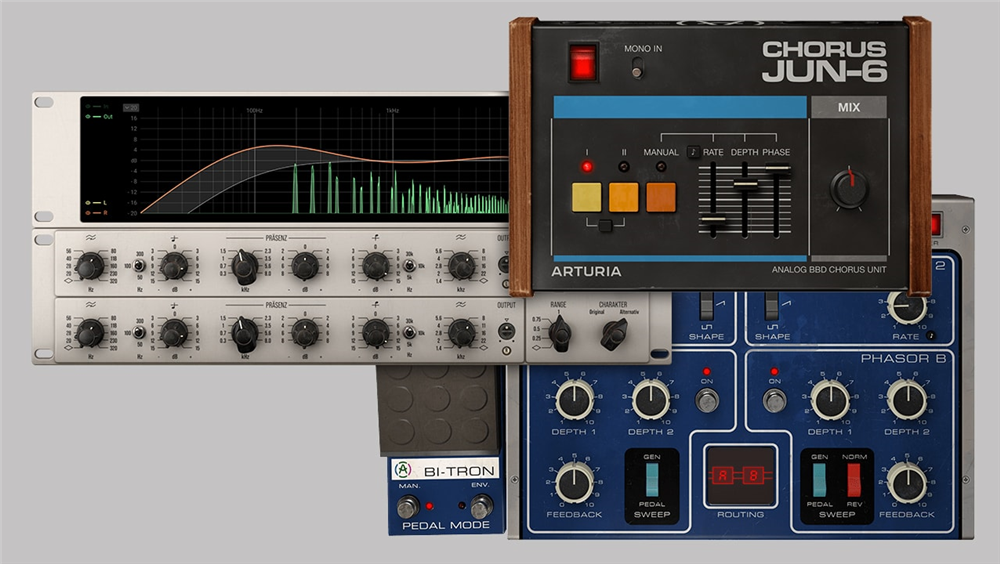Activate the MANUAL mode button on Chorus JUN-6

[661, 197]
